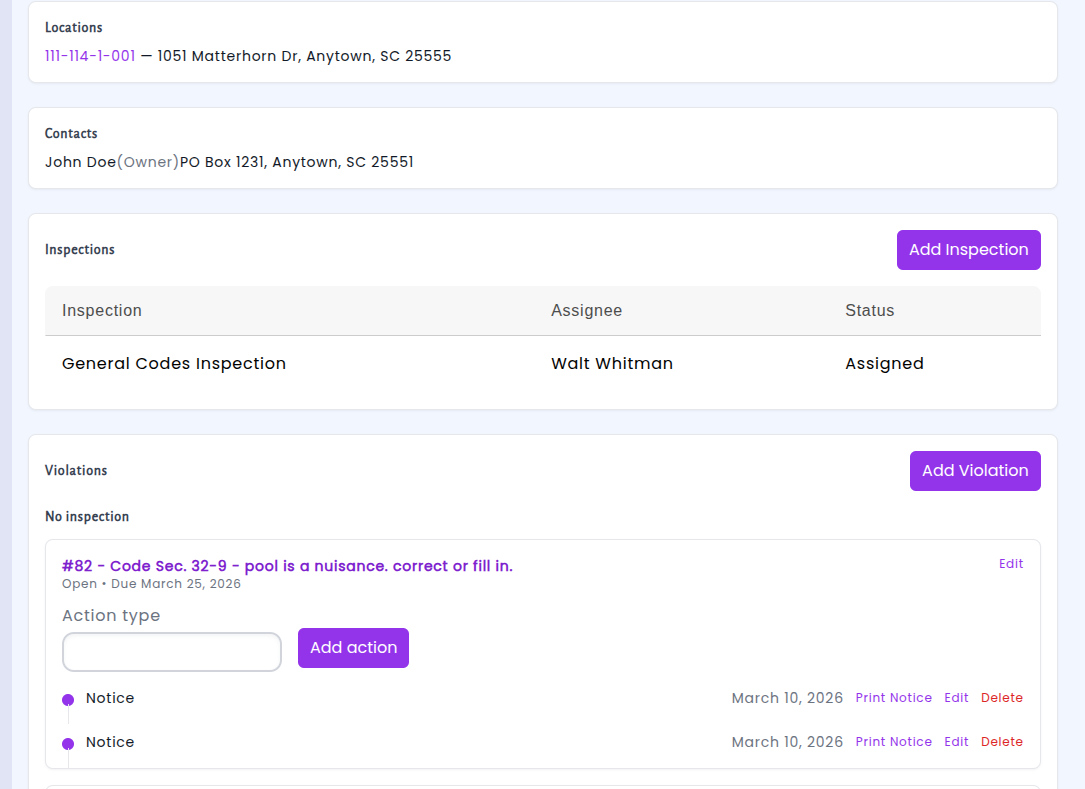Viewport: 1085px width, 789px height.
Task: Click the Add action button
Action: [x=353, y=648]
